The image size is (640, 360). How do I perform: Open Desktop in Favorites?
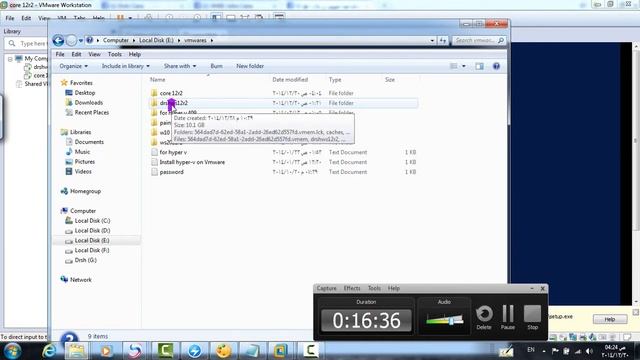85,93
